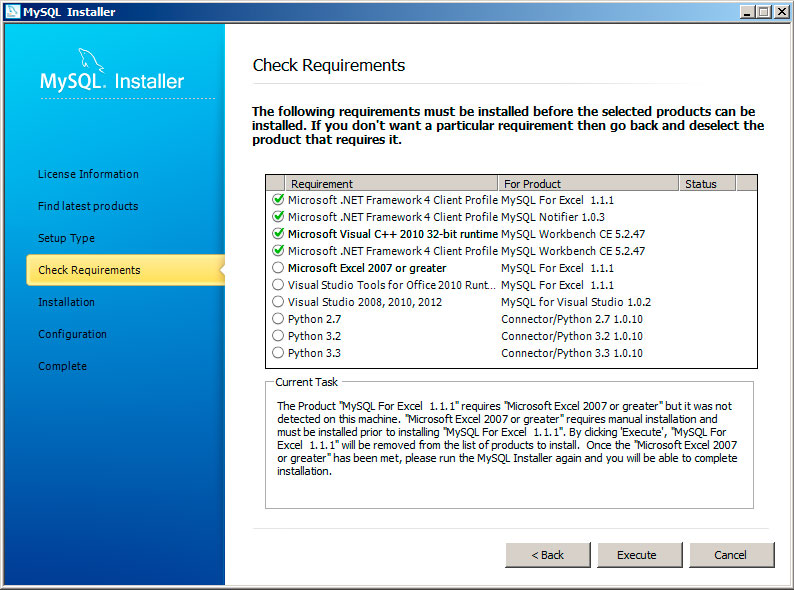This screenshot has height=590, width=794.
Task: Click 'MySQL for Visual Studio 1.0.2' product cell
Action: [576, 302]
